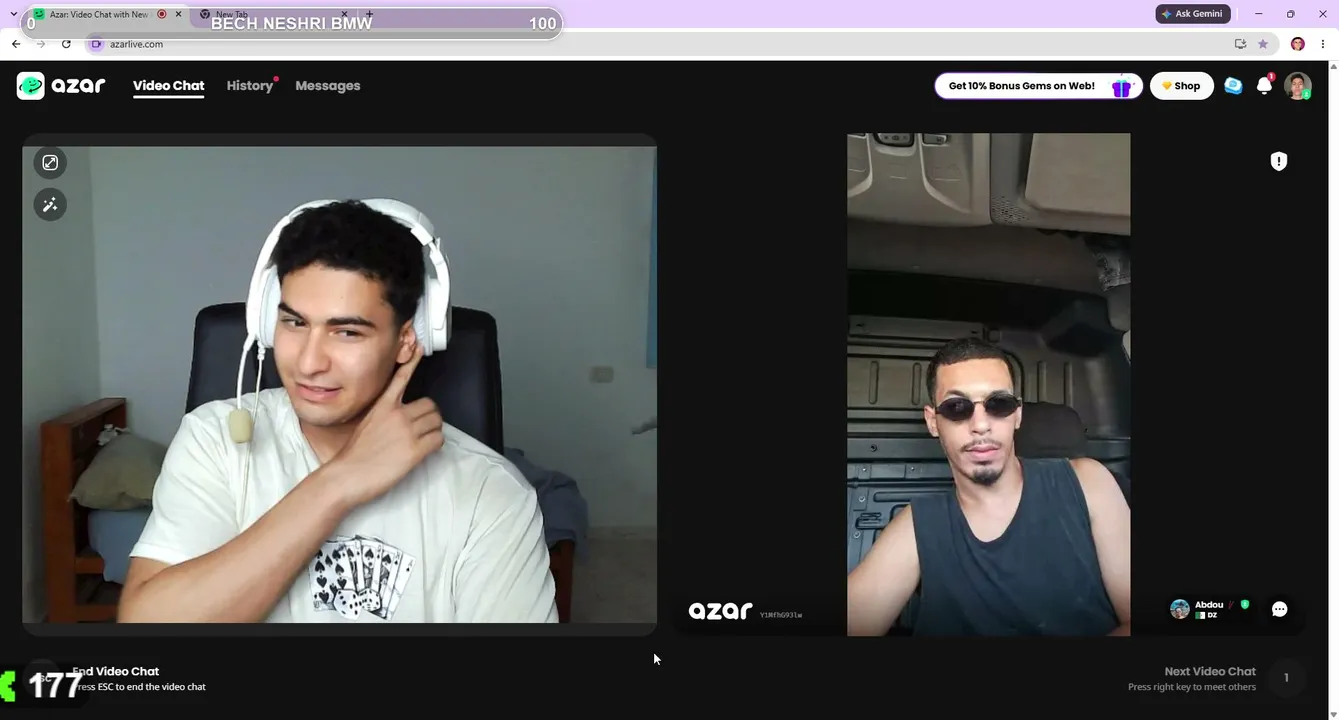
Task: Click the Azar logo in the header
Action: (61, 86)
